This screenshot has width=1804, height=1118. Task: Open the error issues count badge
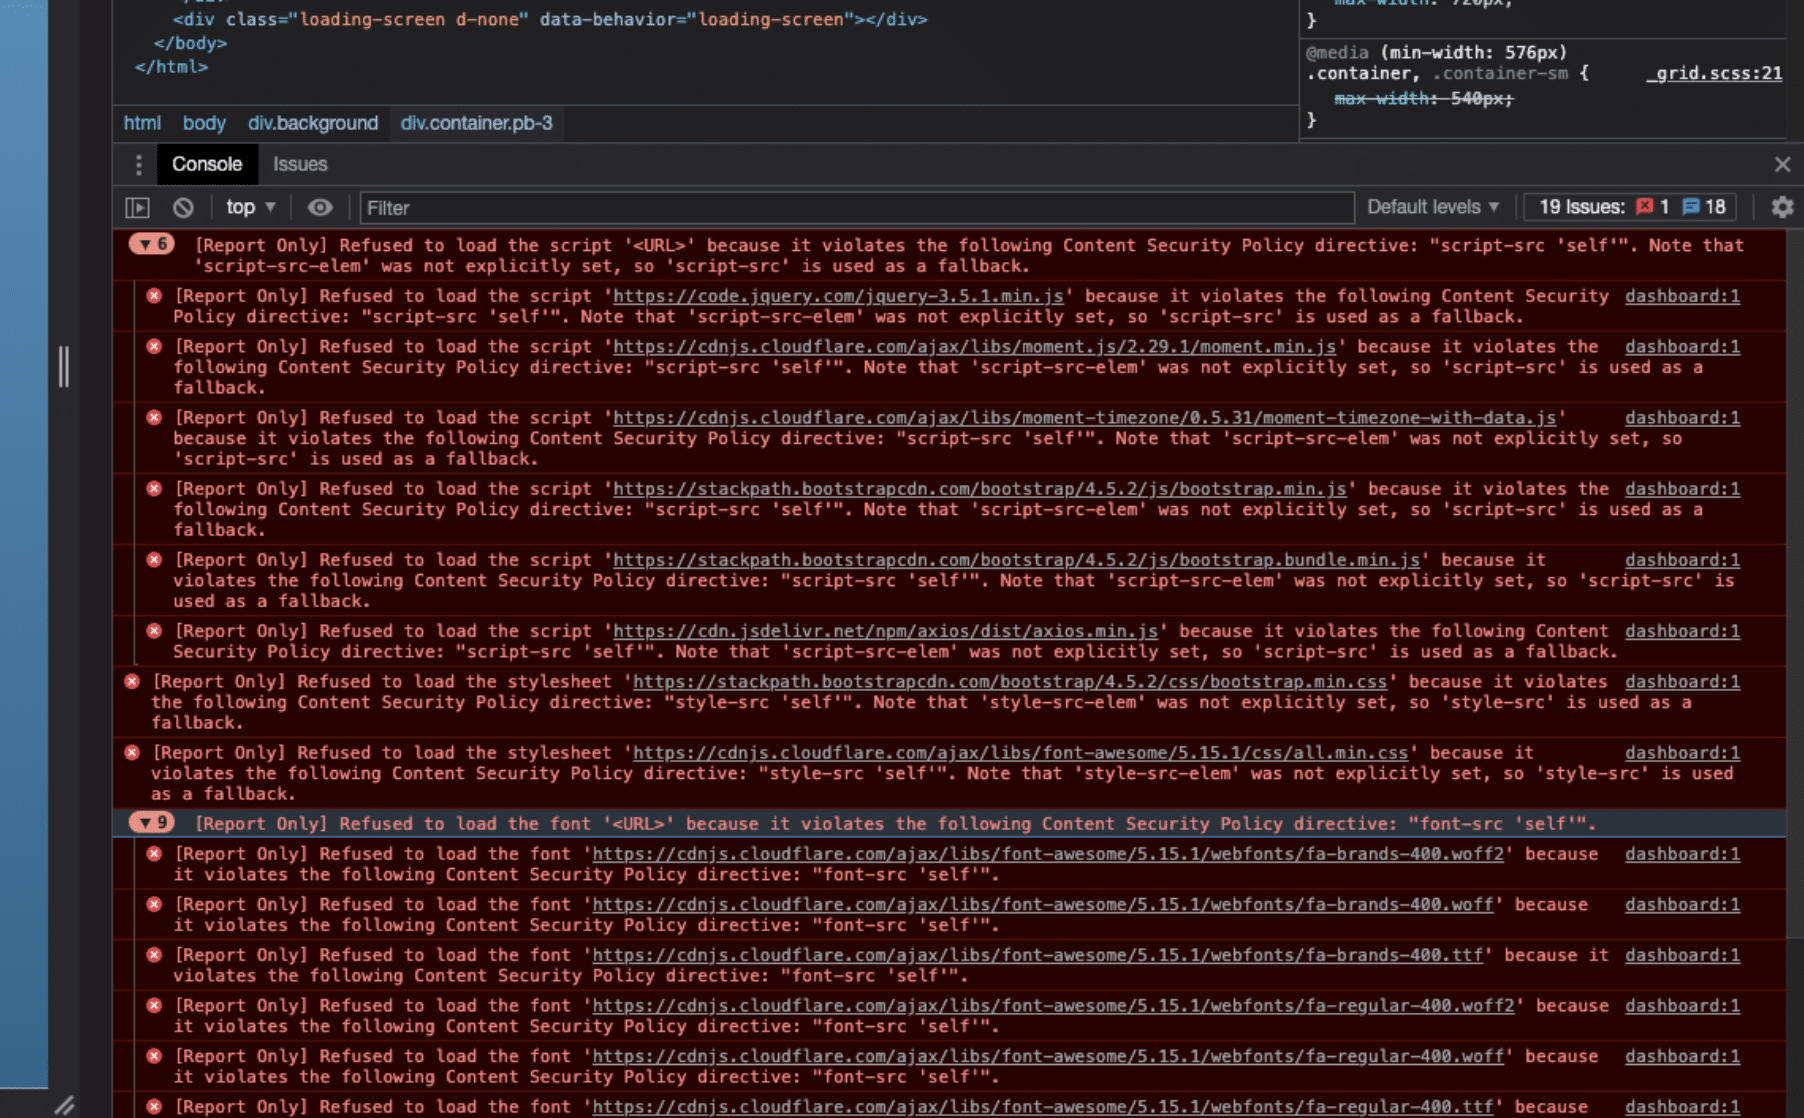pyautogui.click(x=1652, y=207)
